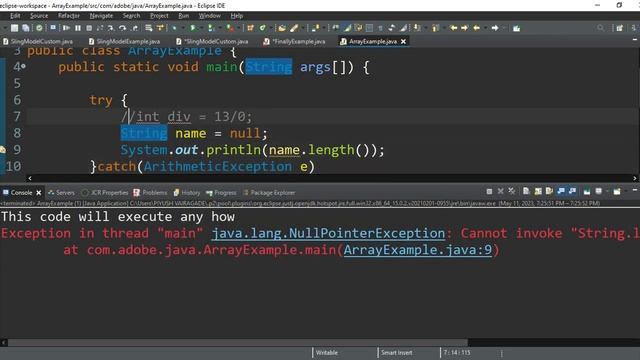Open the Source menu
The height and width of the screenshot is (360, 640).
[39, 16]
